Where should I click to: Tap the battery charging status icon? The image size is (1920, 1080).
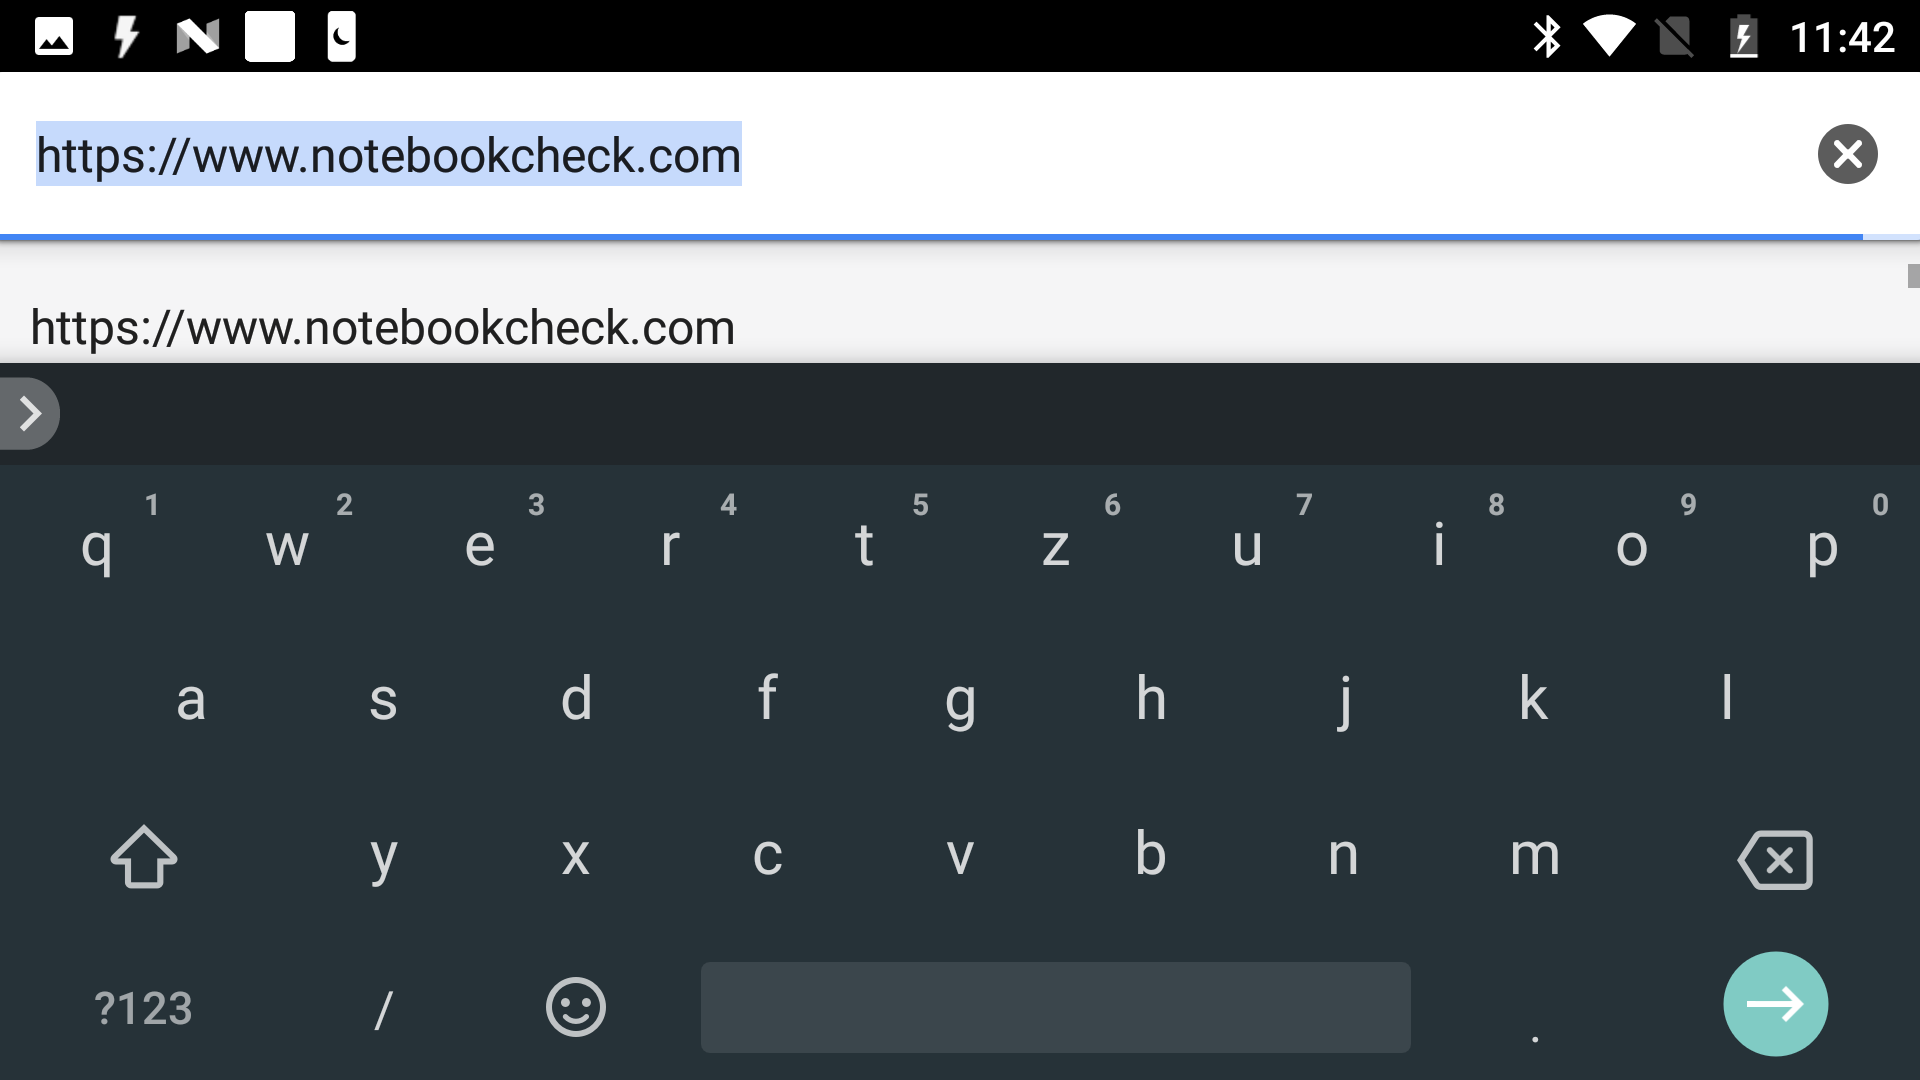1743,37
